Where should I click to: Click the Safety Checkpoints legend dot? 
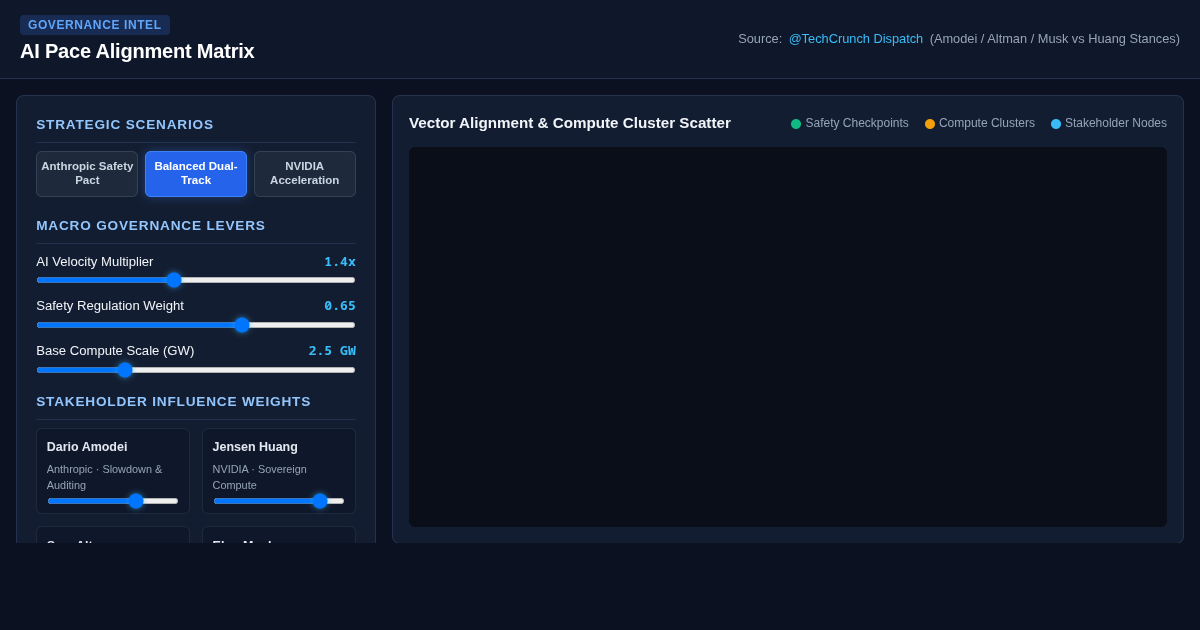coord(796,124)
